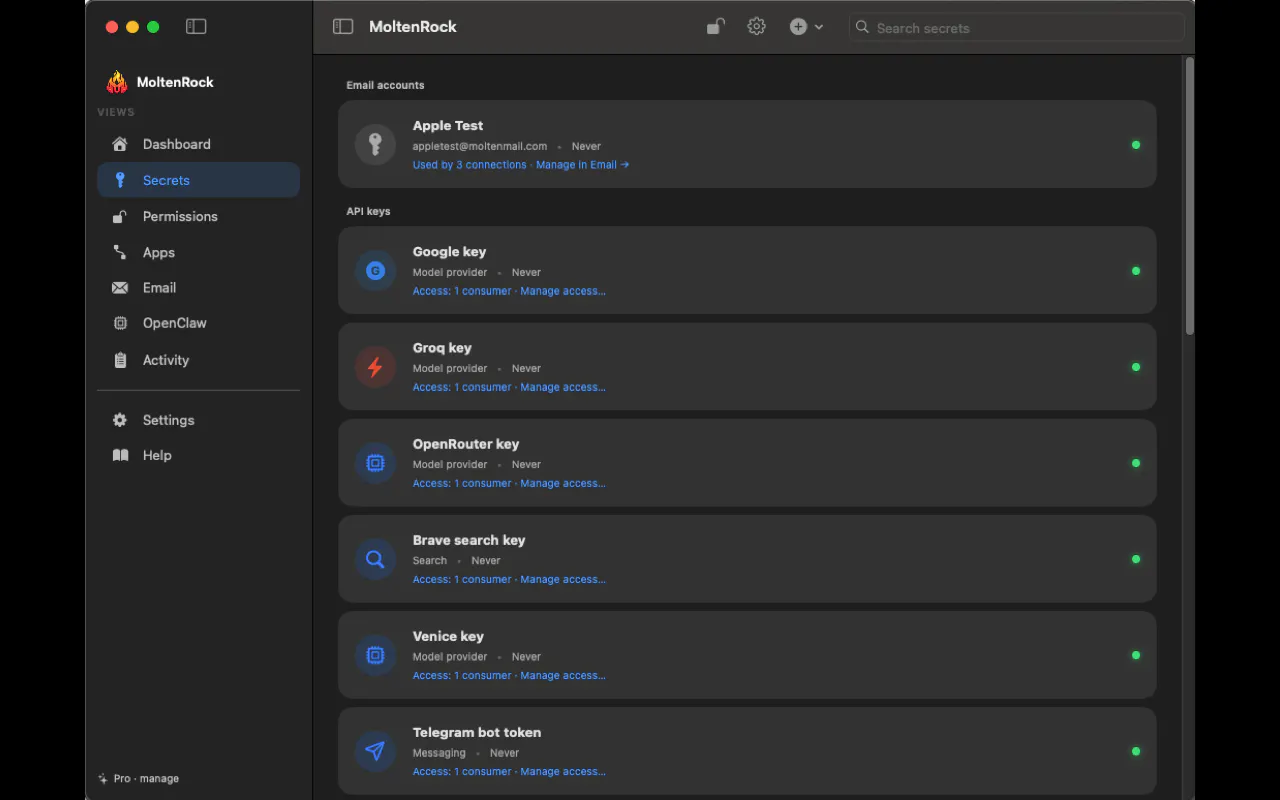Image resolution: width=1280 pixels, height=800 pixels.
Task: Click the Pro · manage link at the sidebar bottom
Action: click(x=139, y=778)
